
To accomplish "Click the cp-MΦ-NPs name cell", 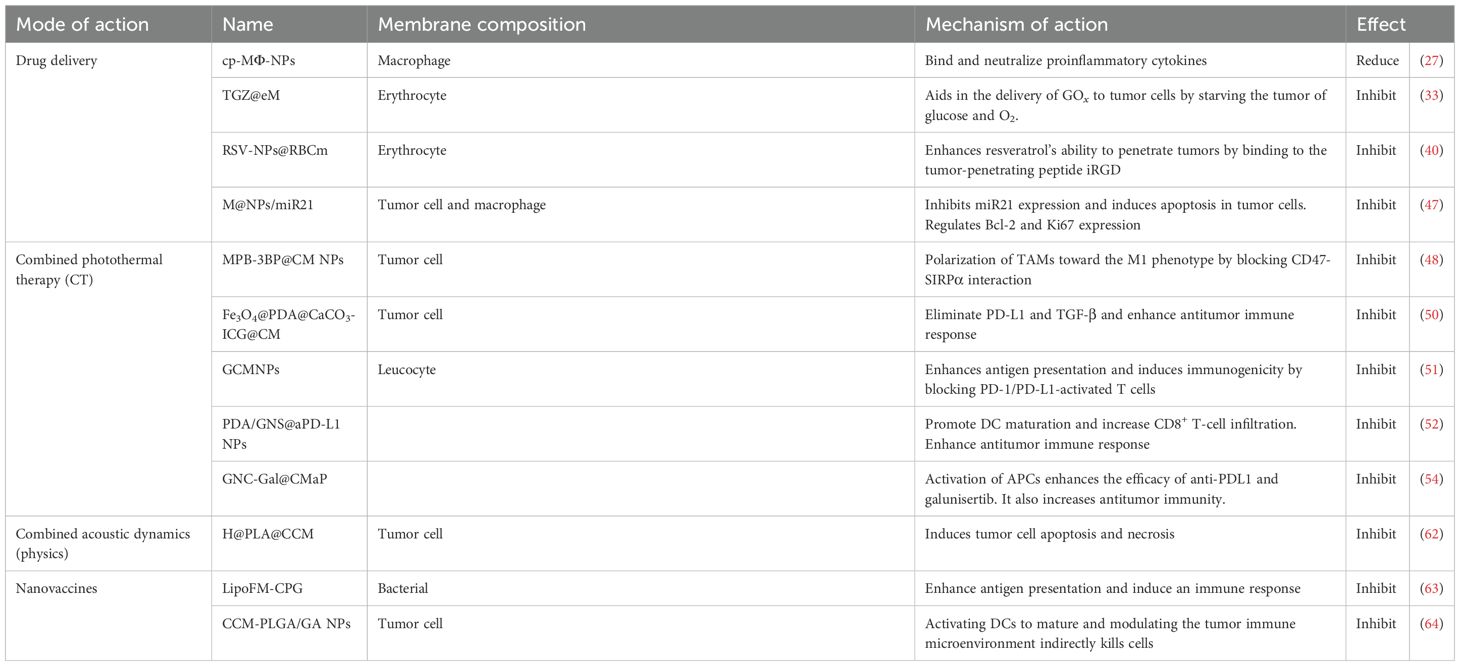I will coord(259,61).
